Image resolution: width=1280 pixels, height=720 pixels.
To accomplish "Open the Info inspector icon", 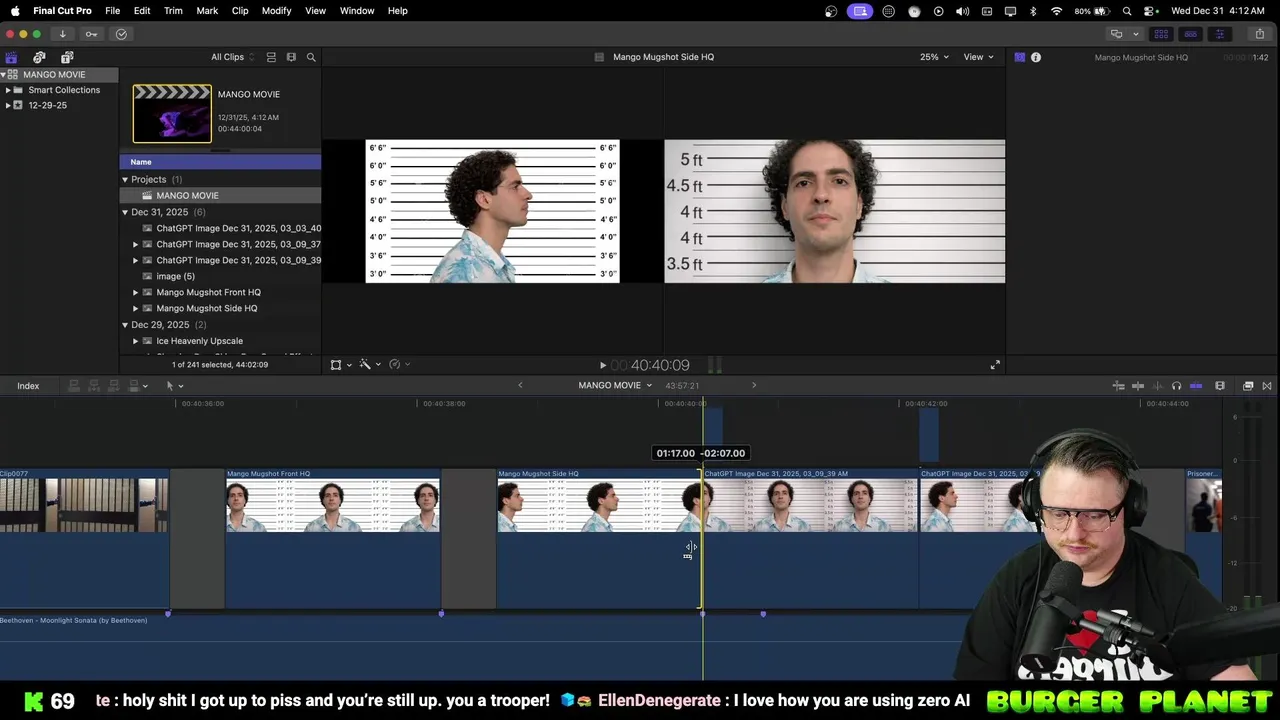I will 1036,57.
